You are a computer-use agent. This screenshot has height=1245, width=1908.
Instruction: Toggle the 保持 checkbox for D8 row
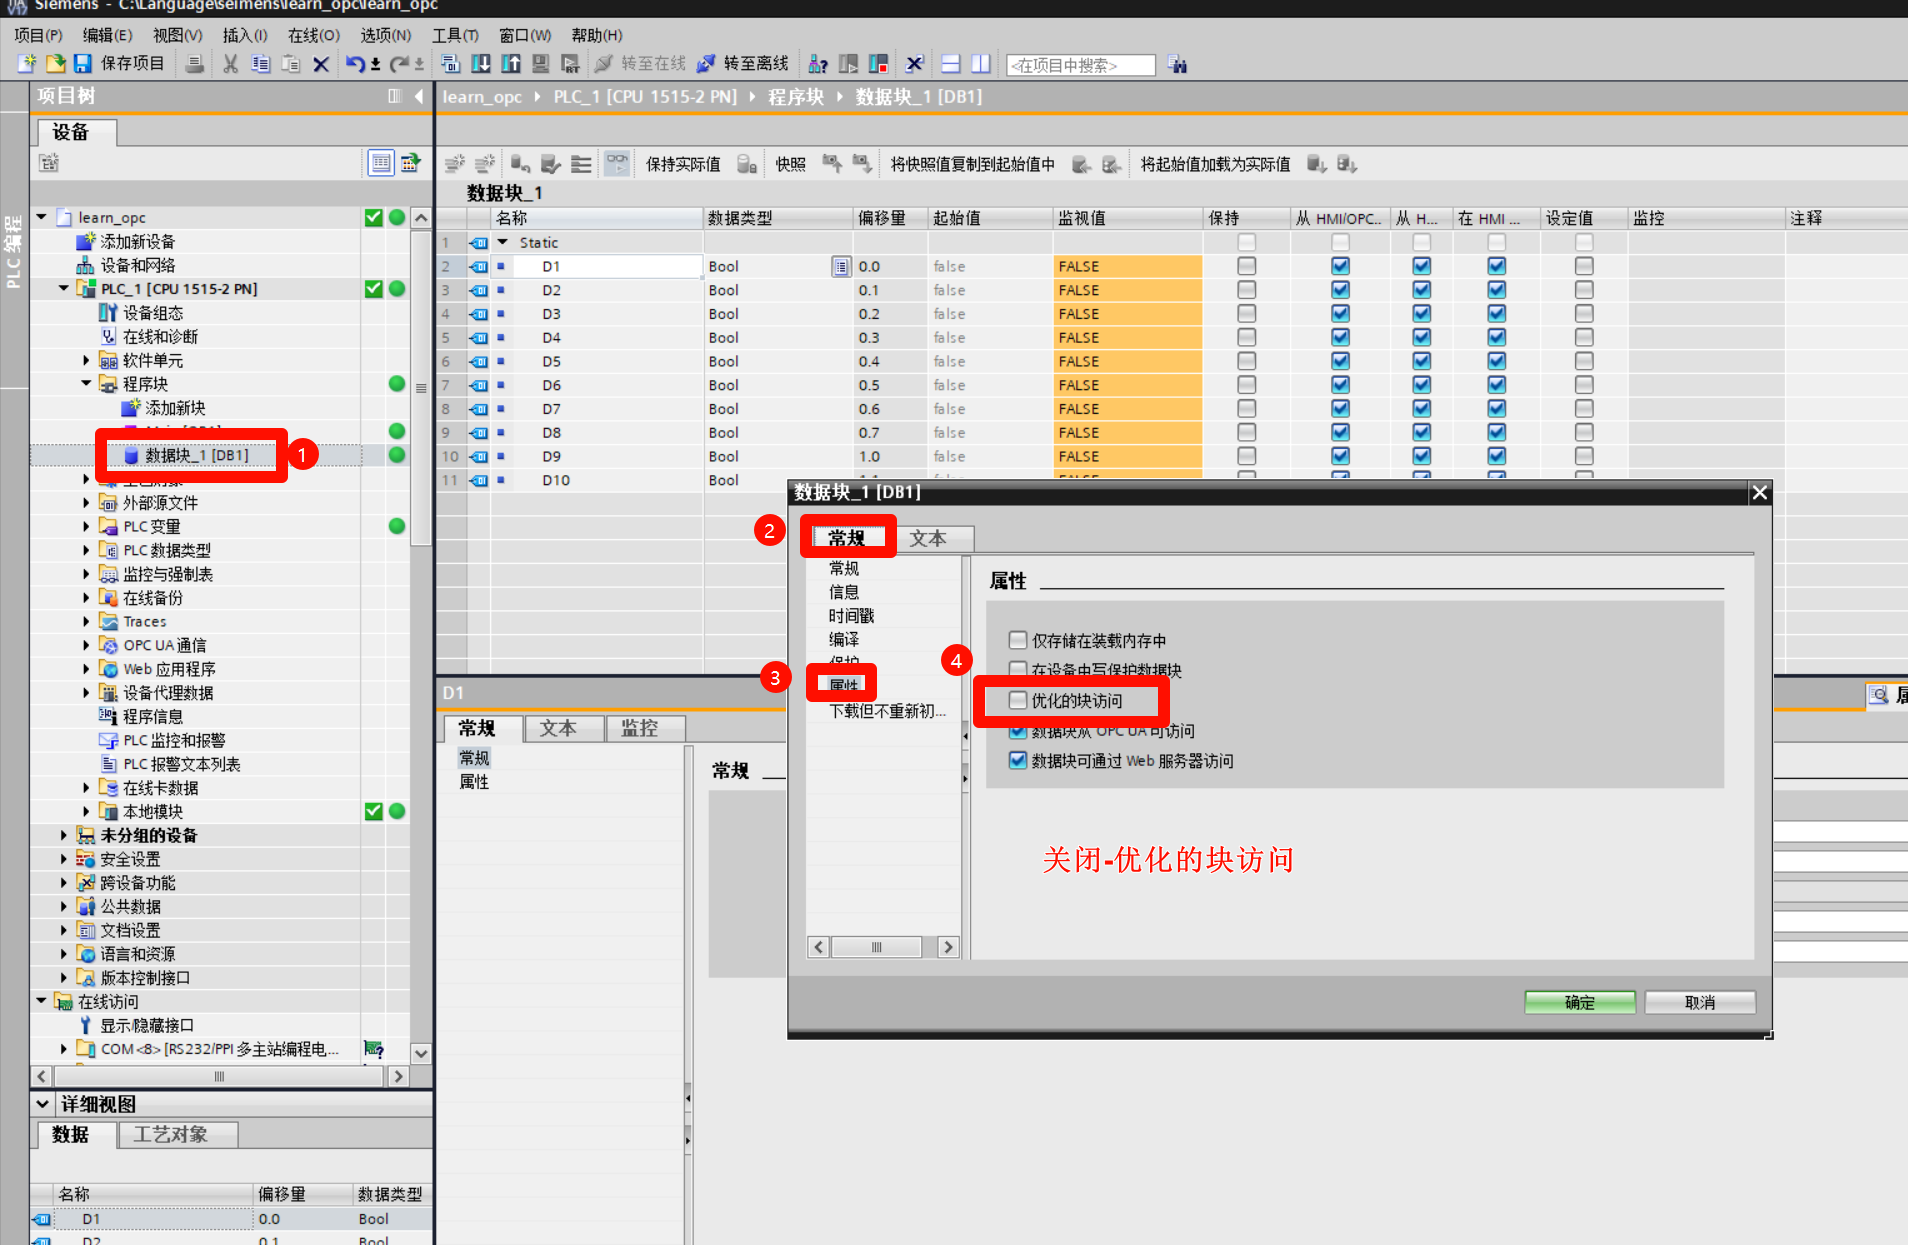point(1246,432)
